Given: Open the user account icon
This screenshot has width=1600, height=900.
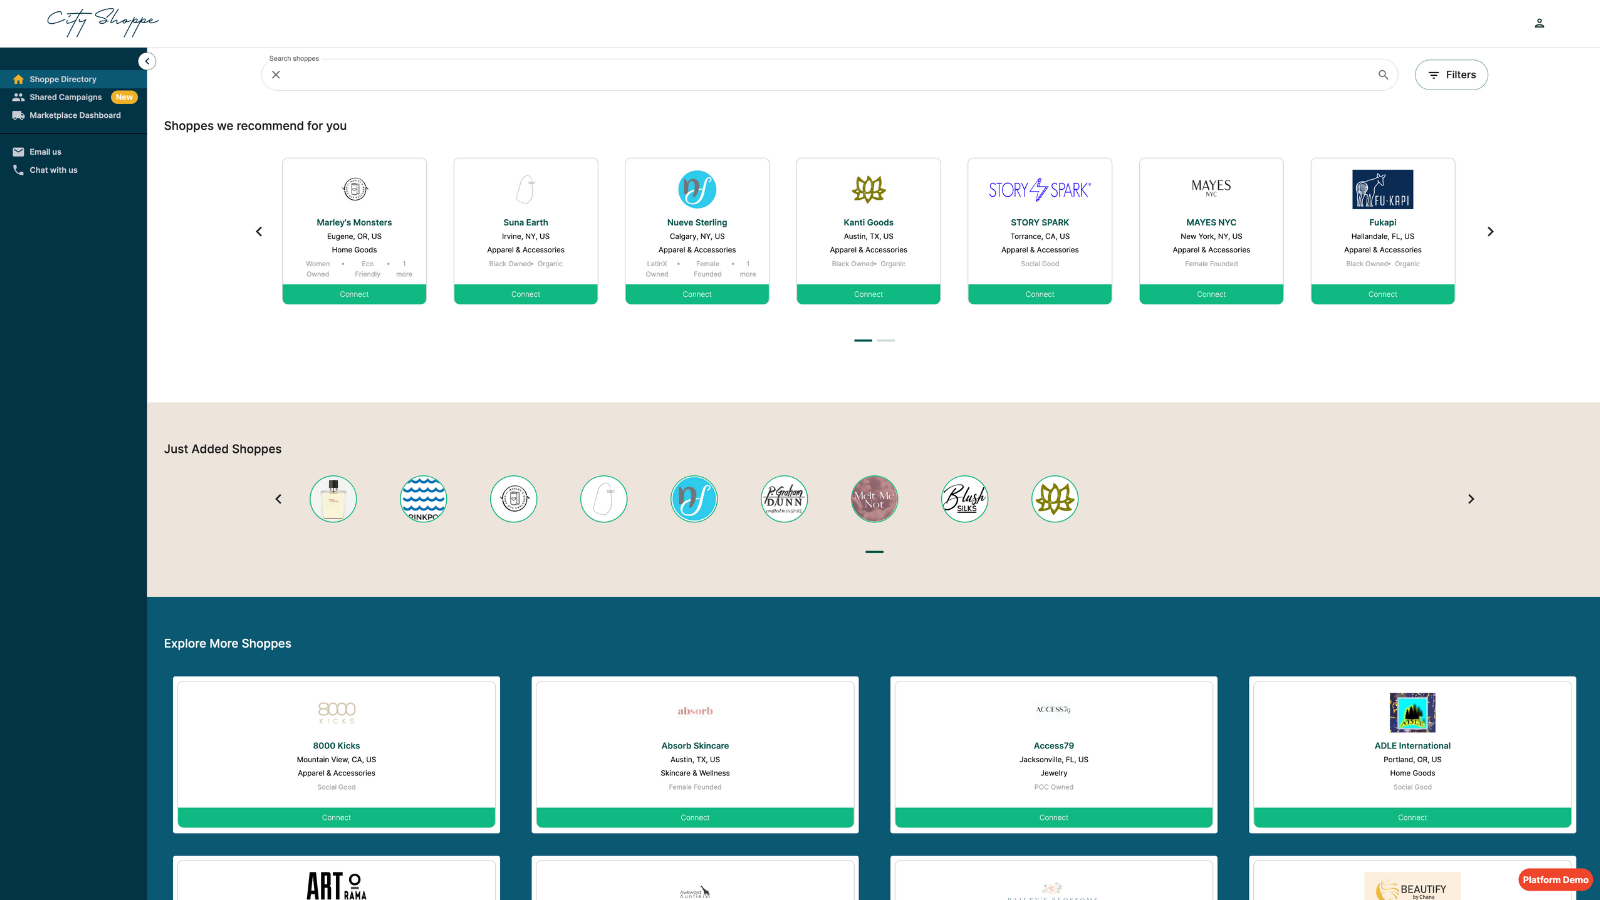Looking at the screenshot, I should (x=1539, y=23).
